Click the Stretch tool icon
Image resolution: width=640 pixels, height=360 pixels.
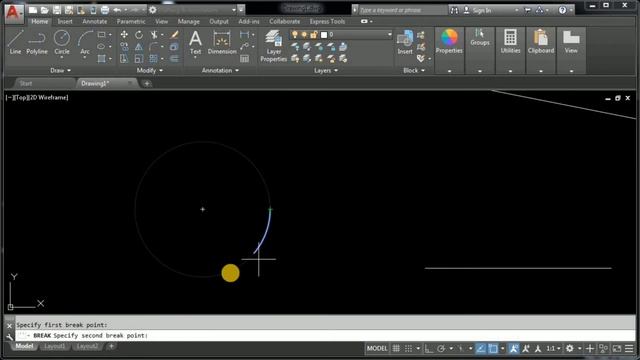[124, 59]
